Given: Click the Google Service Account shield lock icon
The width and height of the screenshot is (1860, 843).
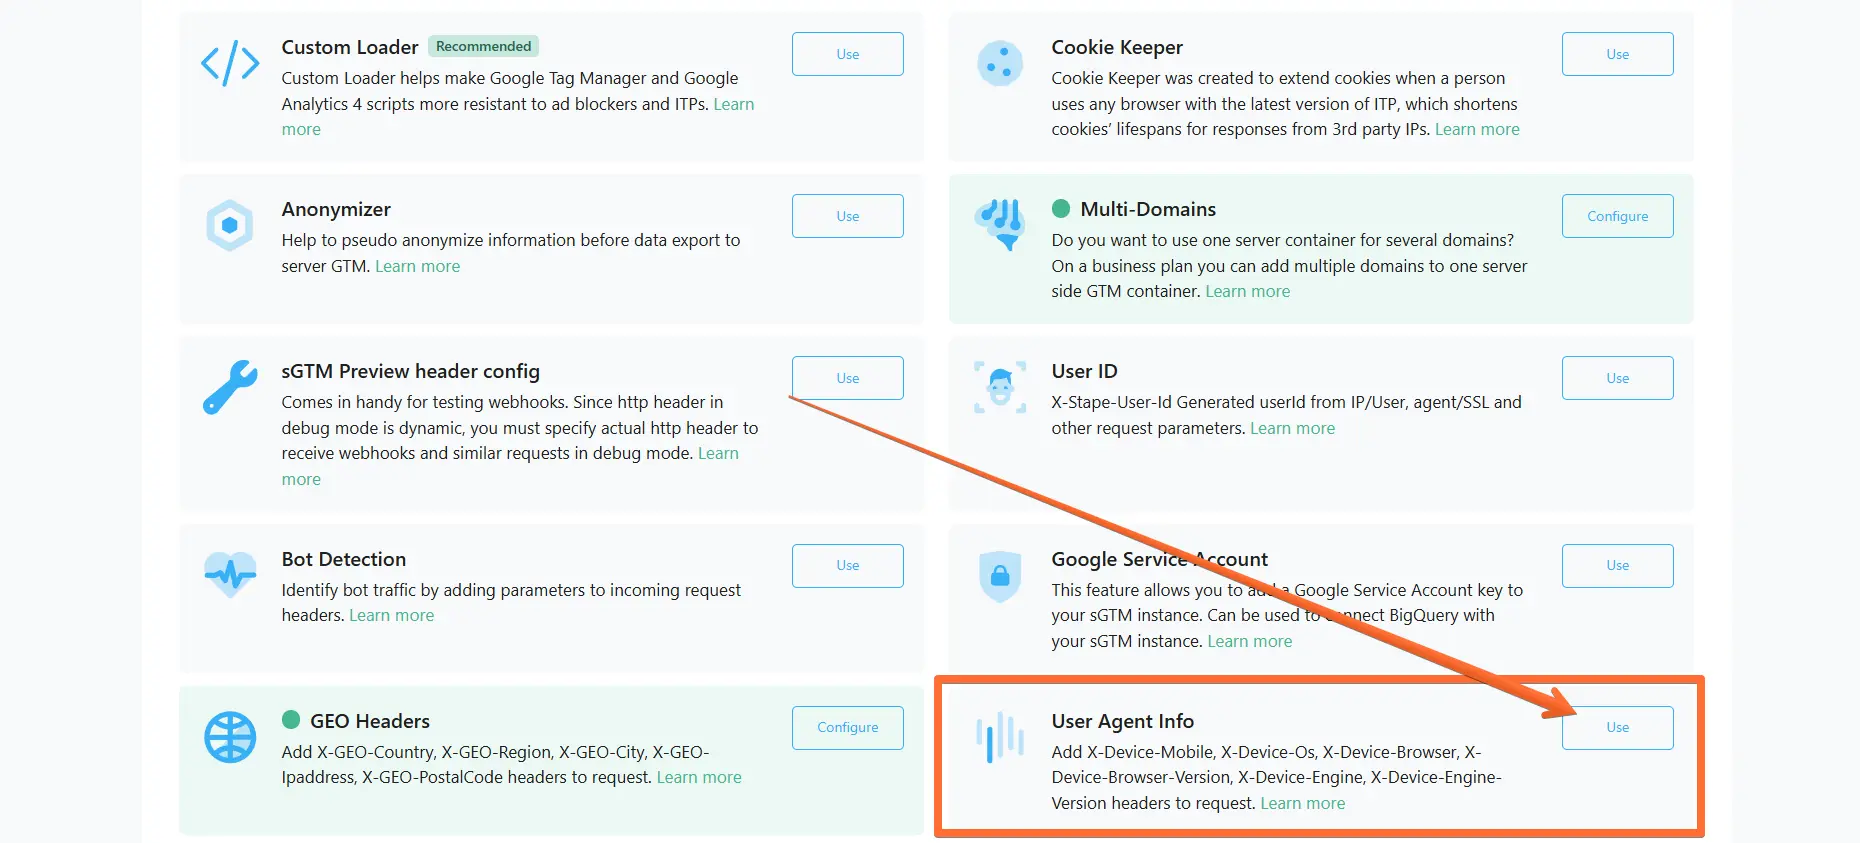Looking at the screenshot, I should click(1000, 576).
